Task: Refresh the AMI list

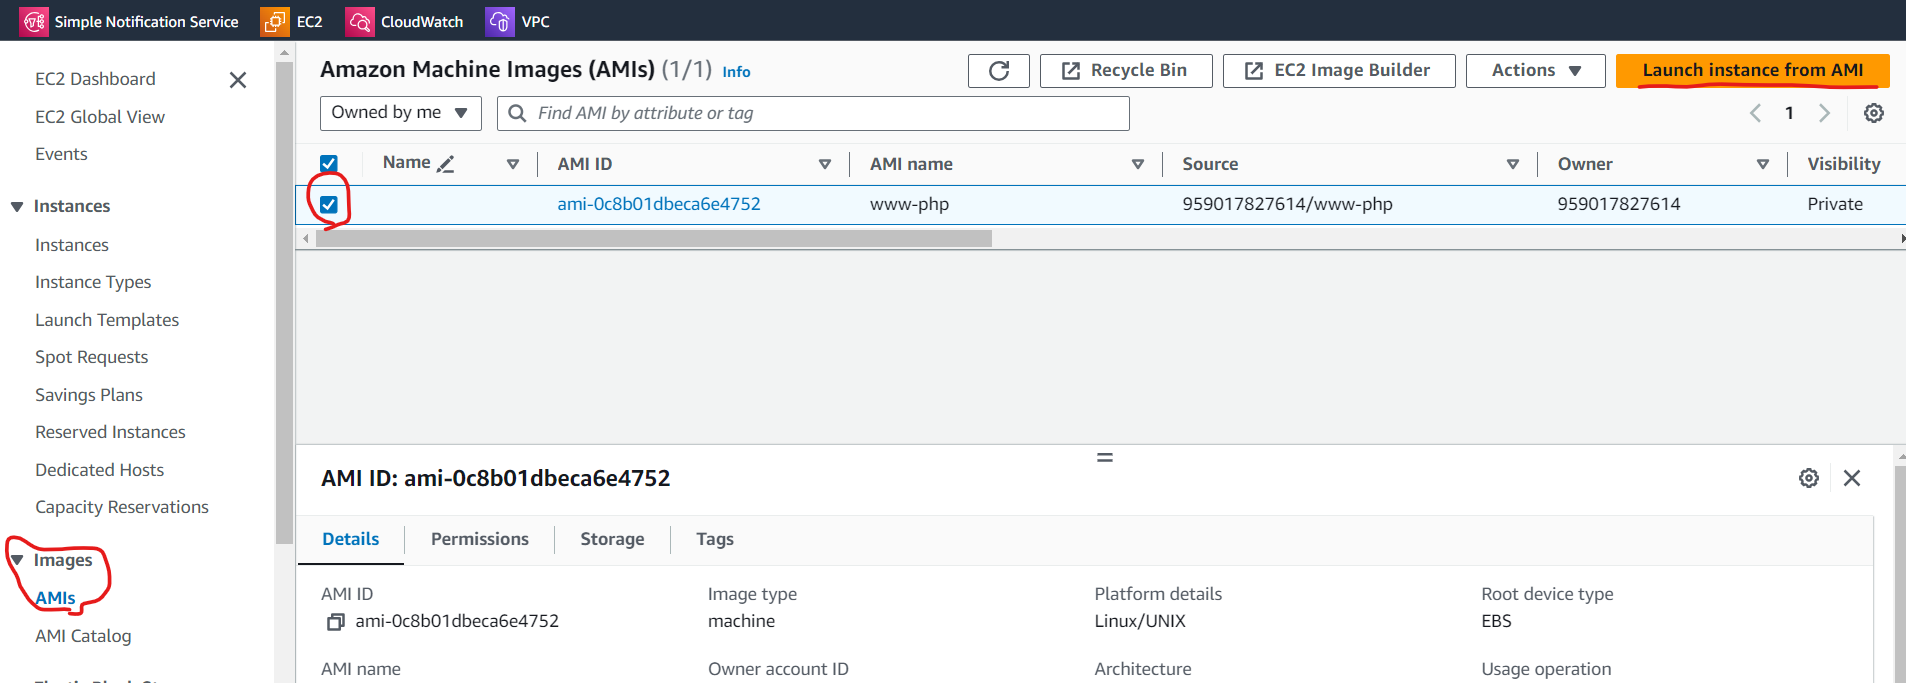Action: [x=999, y=71]
